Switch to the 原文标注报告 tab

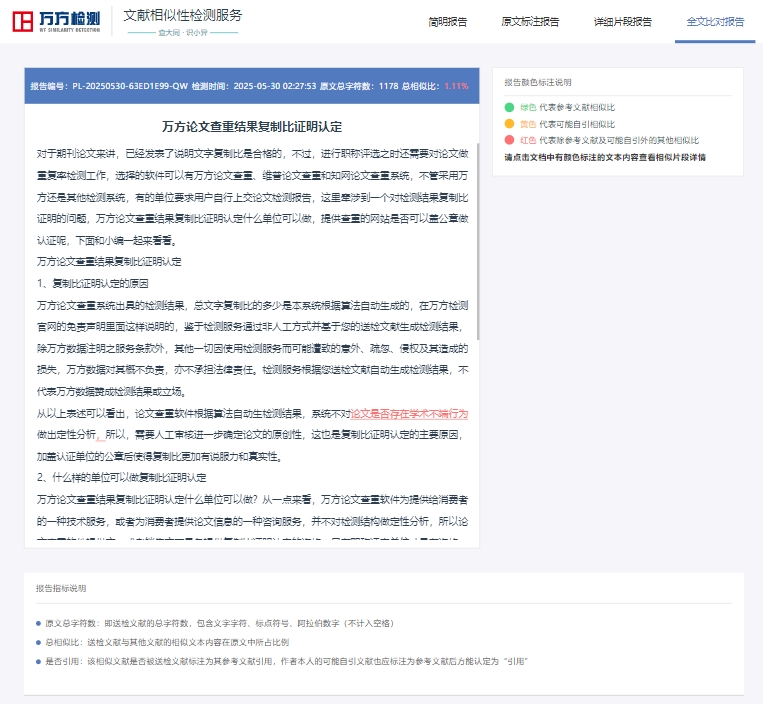tap(530, 21)
